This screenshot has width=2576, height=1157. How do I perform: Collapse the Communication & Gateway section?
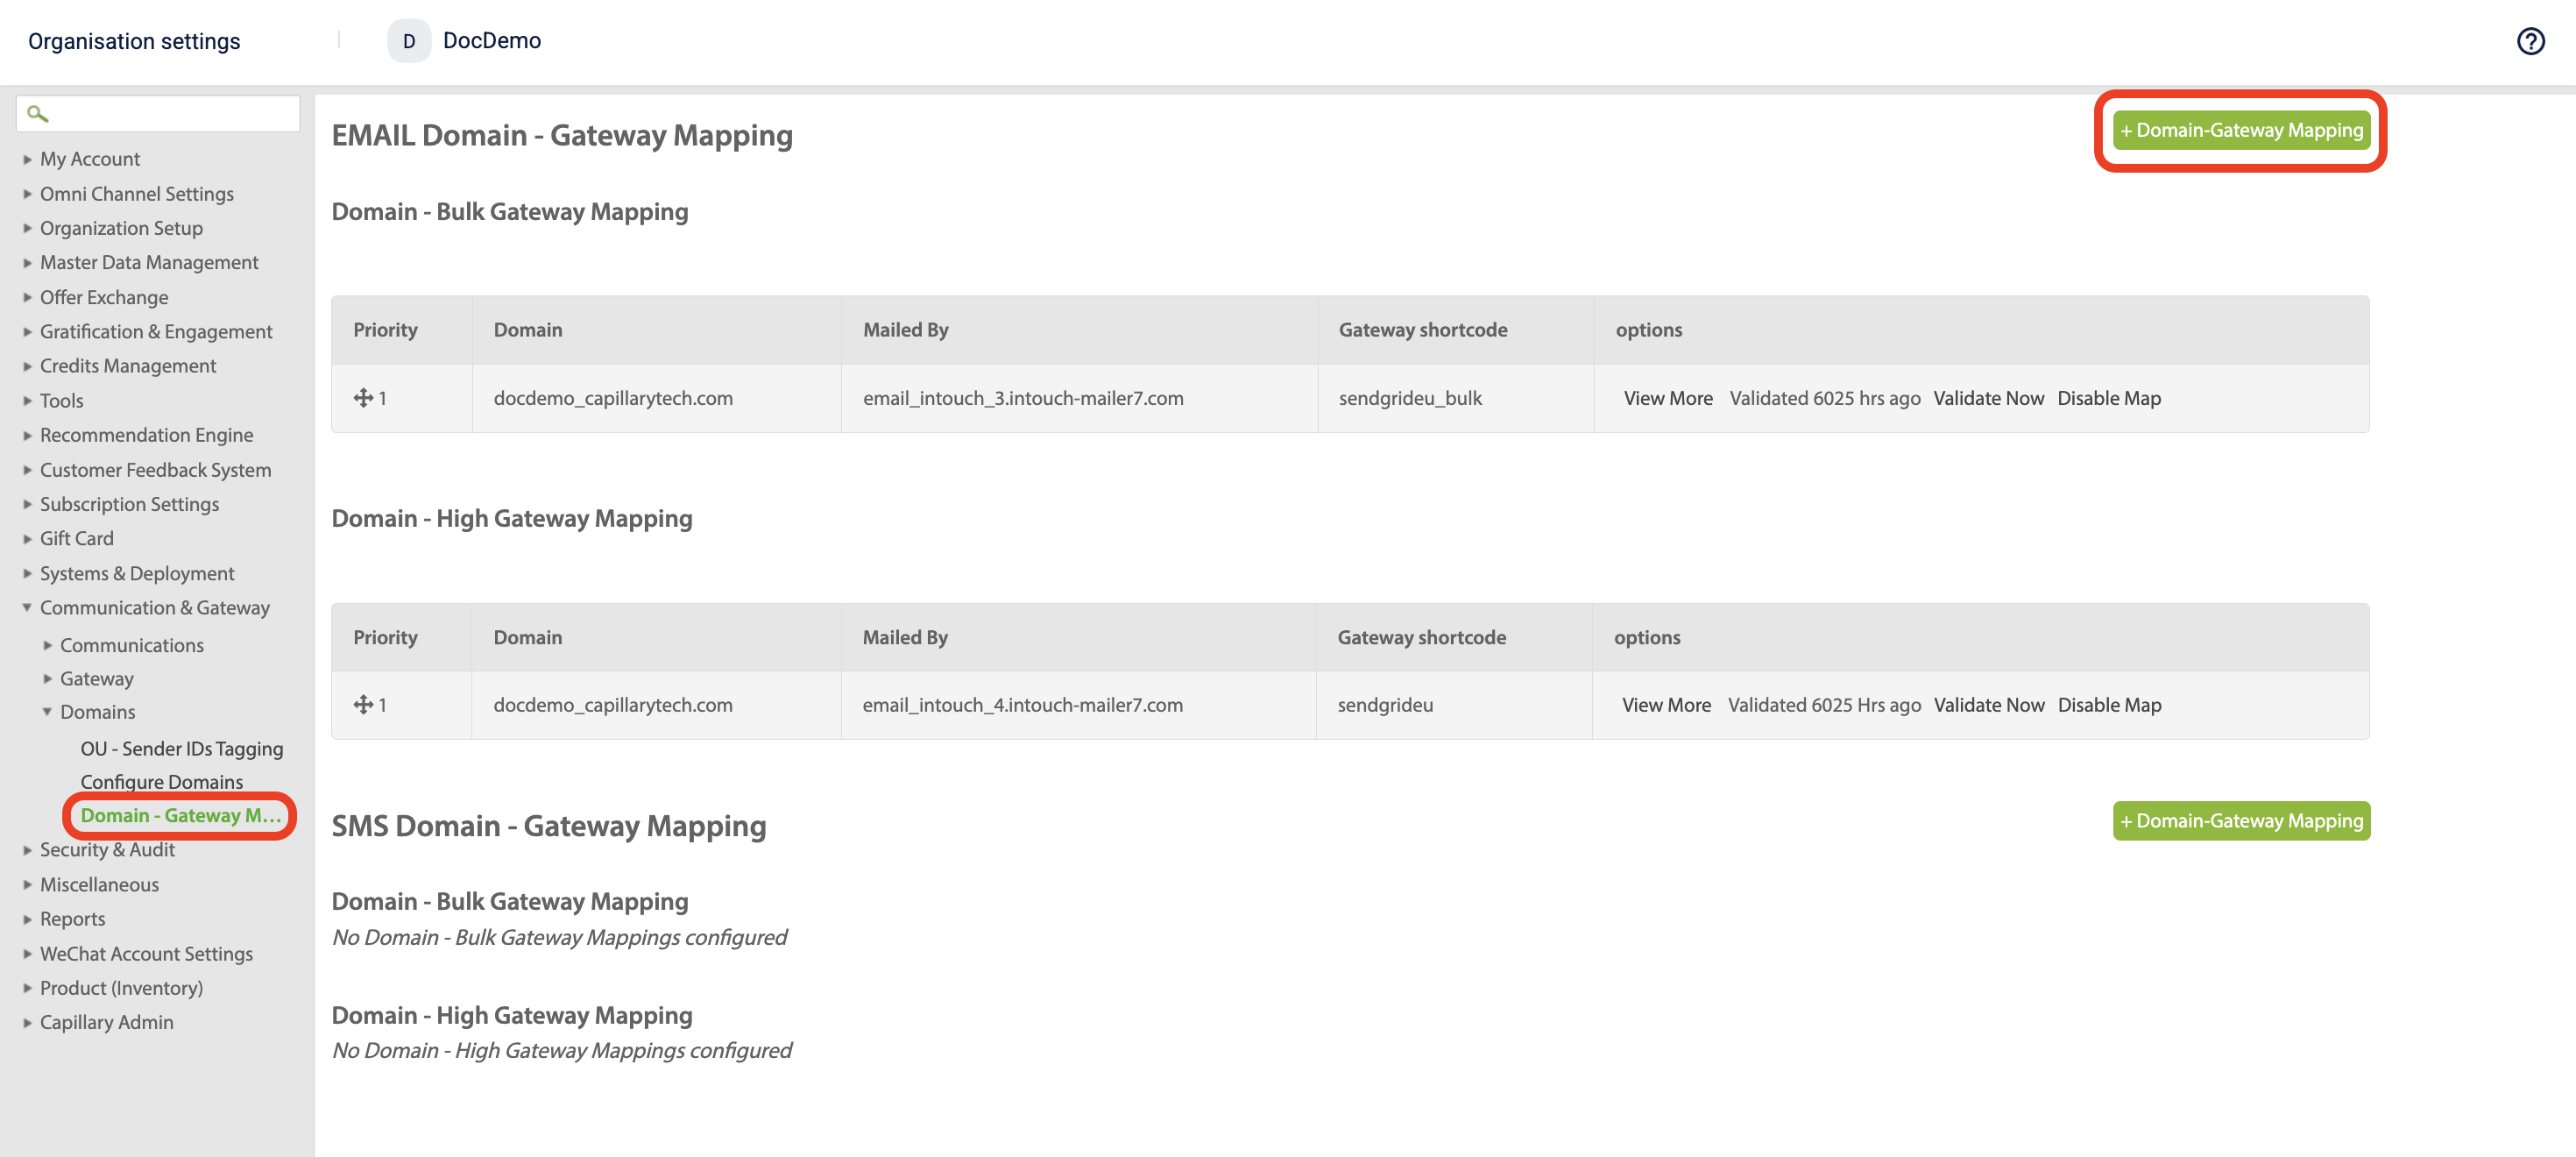[28, 608]
